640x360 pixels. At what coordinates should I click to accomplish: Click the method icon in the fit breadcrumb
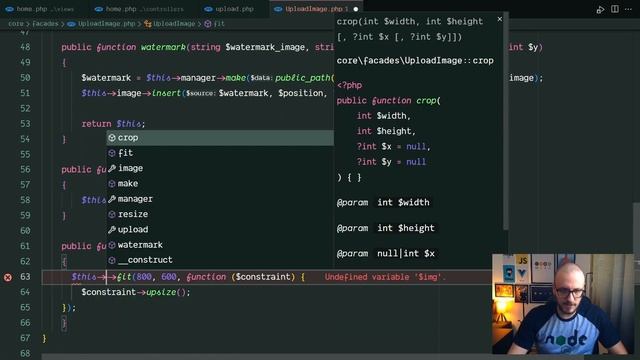point(208,24)
